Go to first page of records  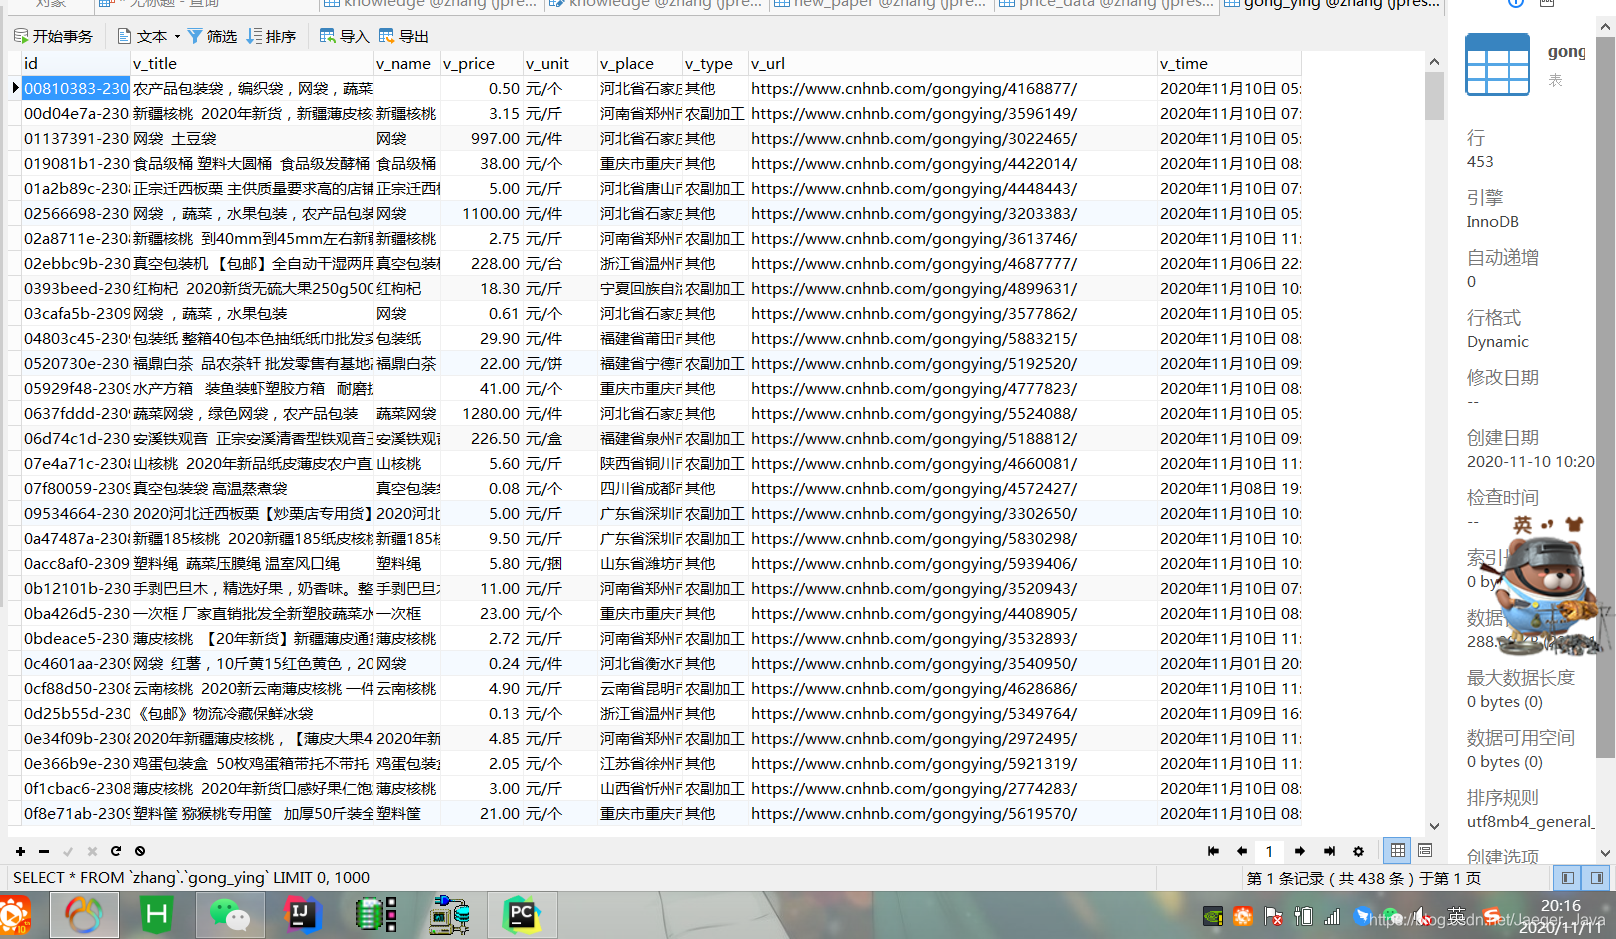point(1213,851)
